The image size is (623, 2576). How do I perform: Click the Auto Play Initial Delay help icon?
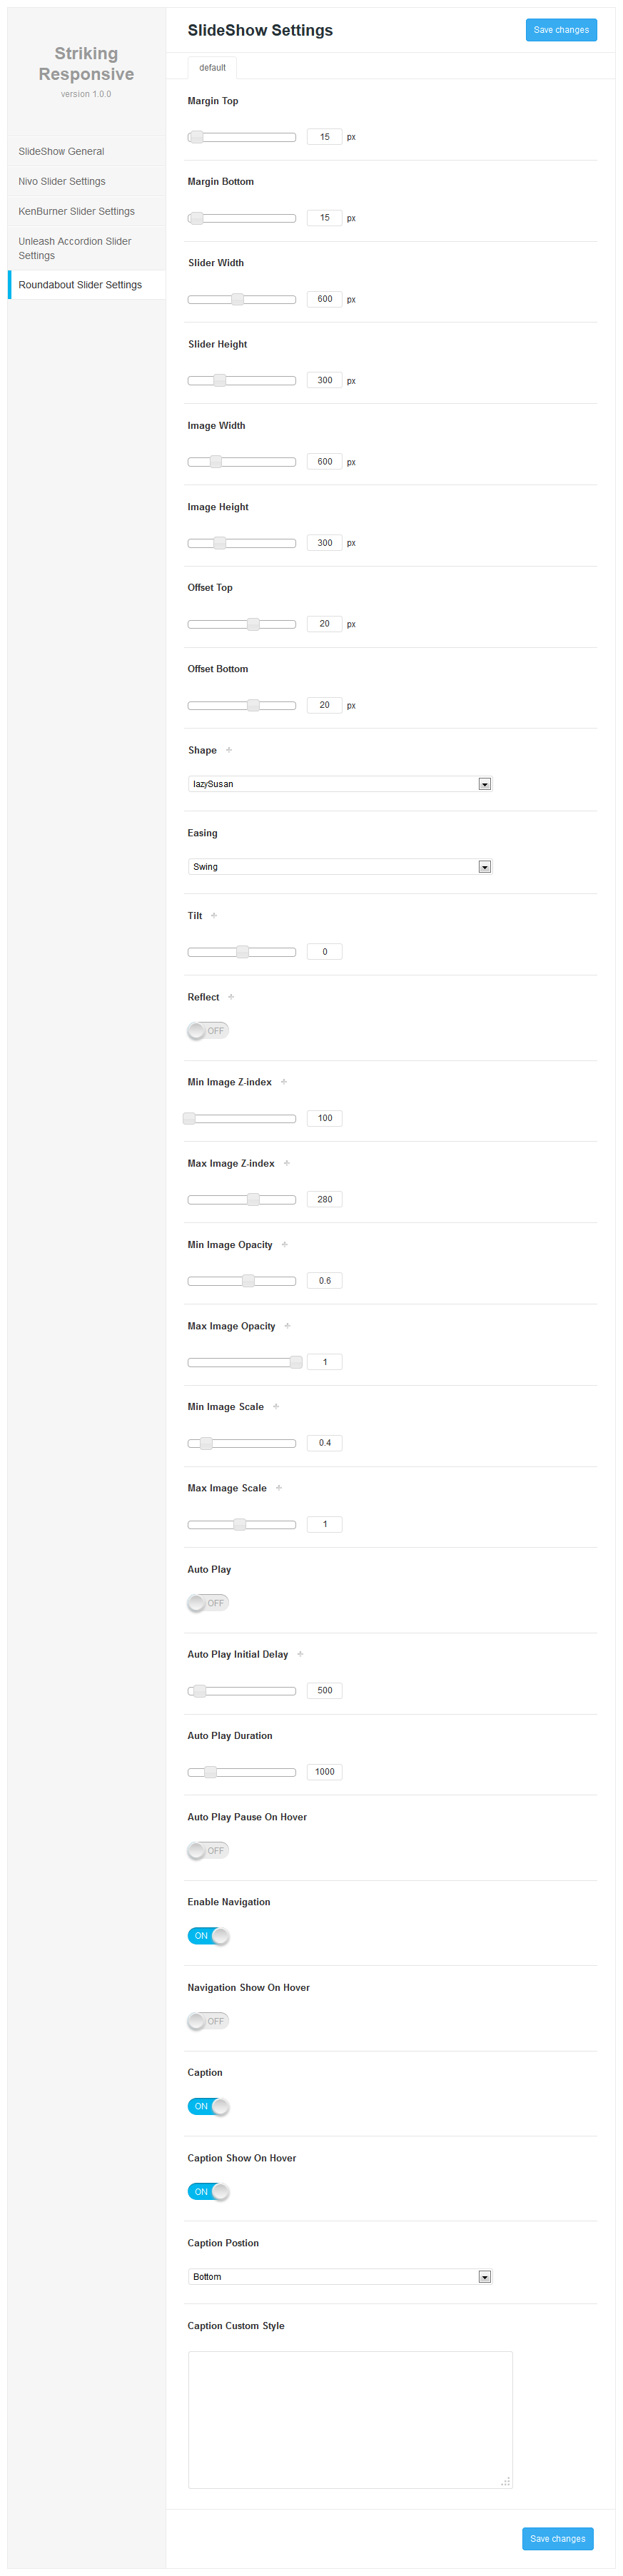tap(300, 1654)
